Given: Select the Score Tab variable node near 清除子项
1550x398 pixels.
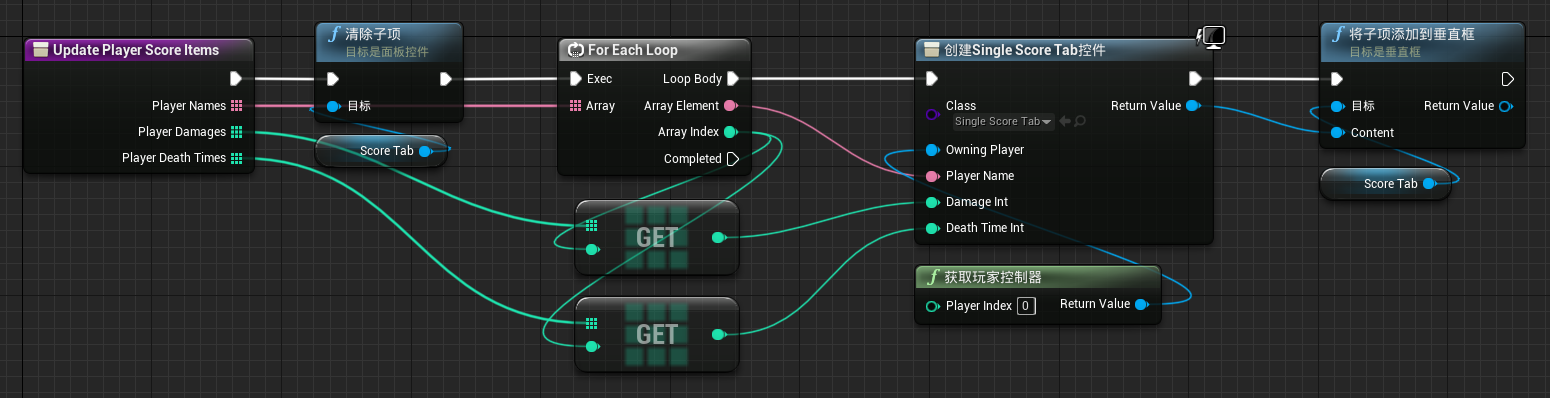Looking at the screenshot, I should pyautogui.click(x=381, y=151).
